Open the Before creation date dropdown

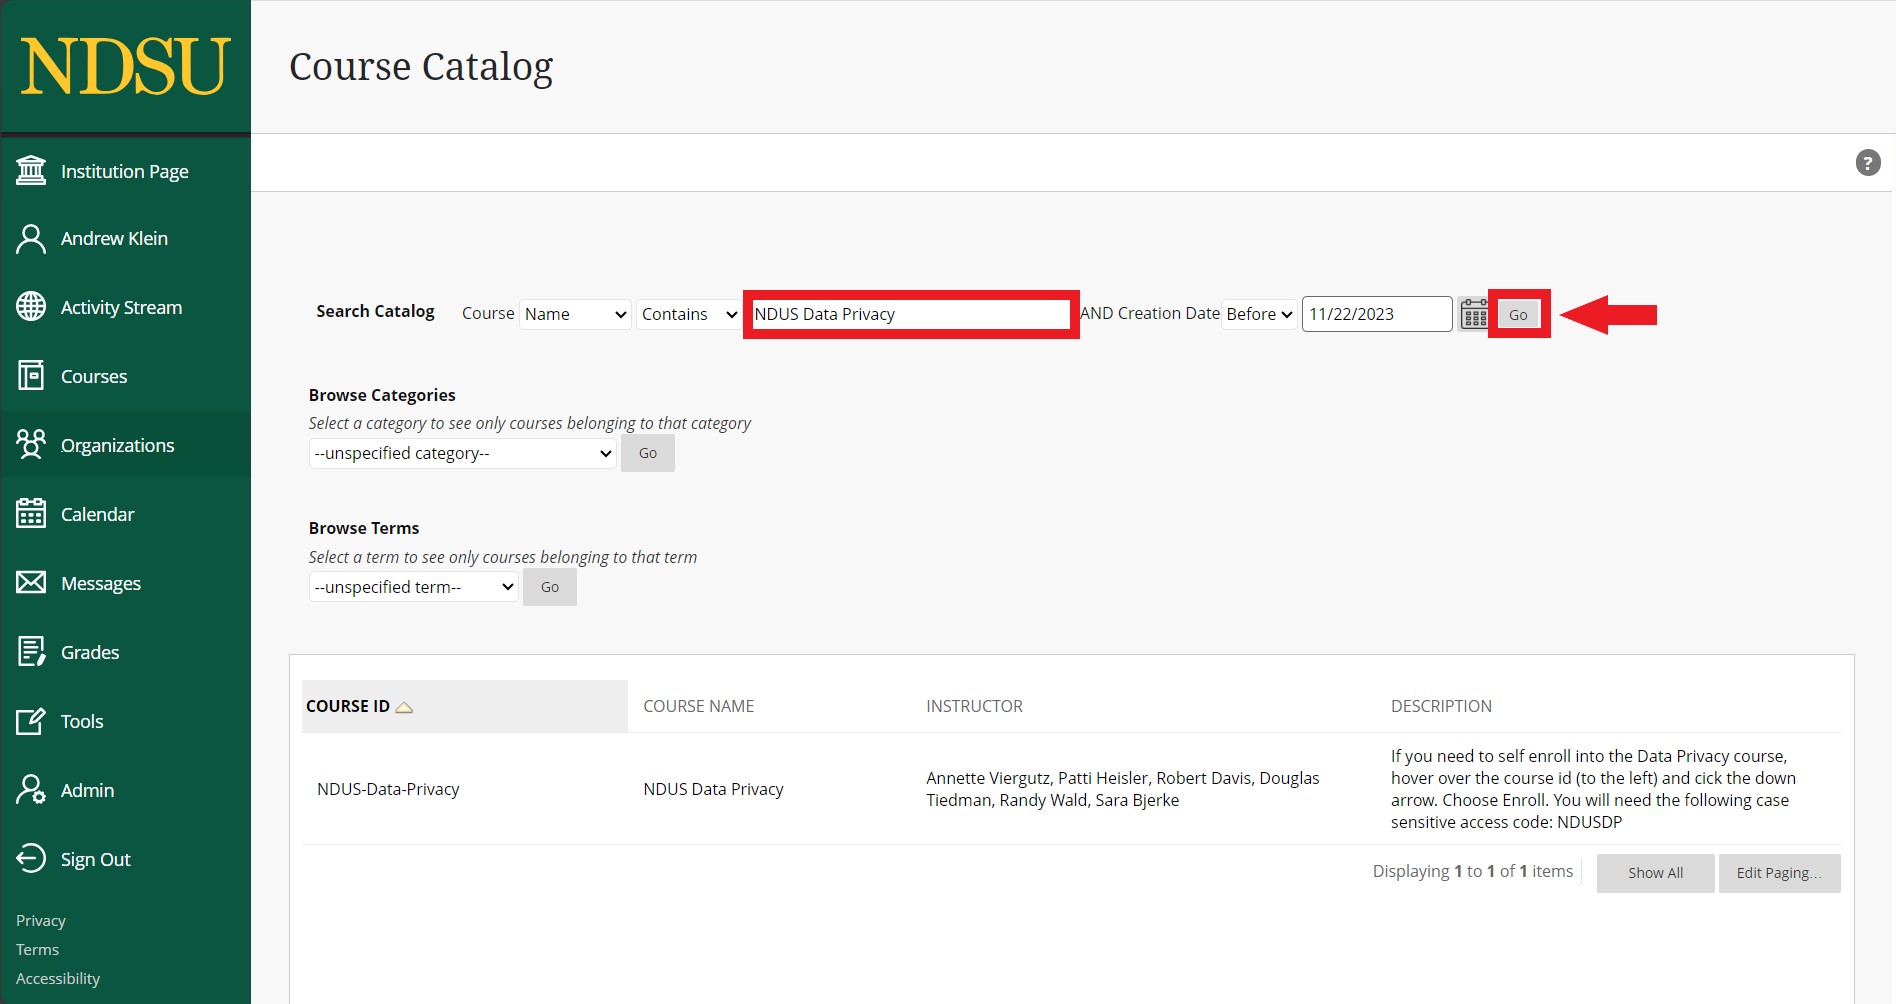[x=1258, y=314]
